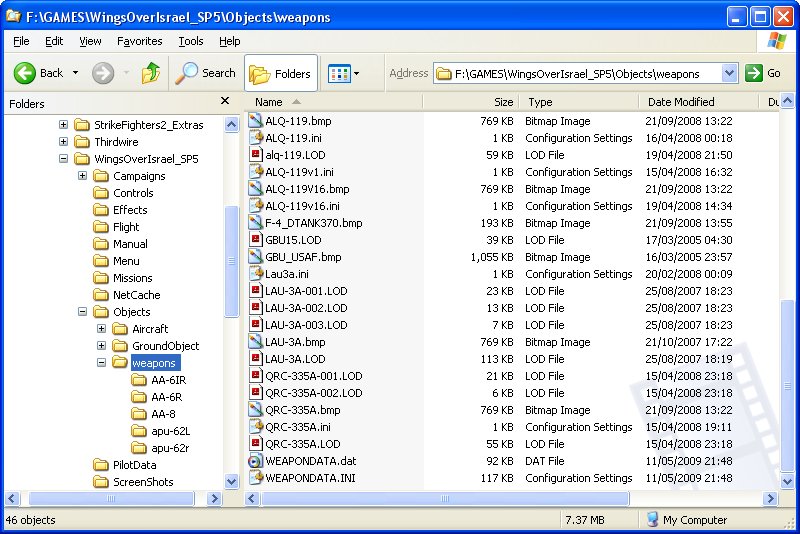The height and width of the screenshot is (534, 800).
Task: Open the Address bar dropdown arrow
Action: (730, 73)
